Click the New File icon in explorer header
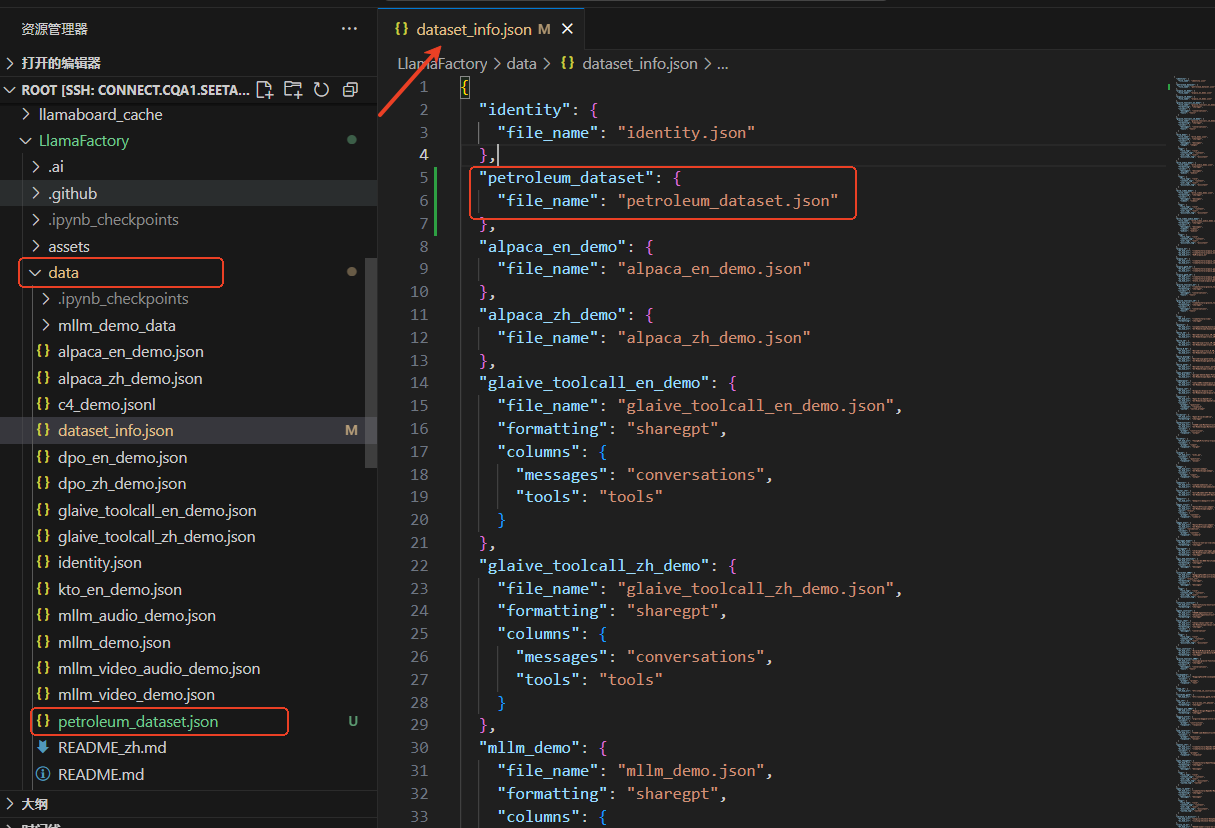This screenshot has height=828, width=1215. coord(265,90)
